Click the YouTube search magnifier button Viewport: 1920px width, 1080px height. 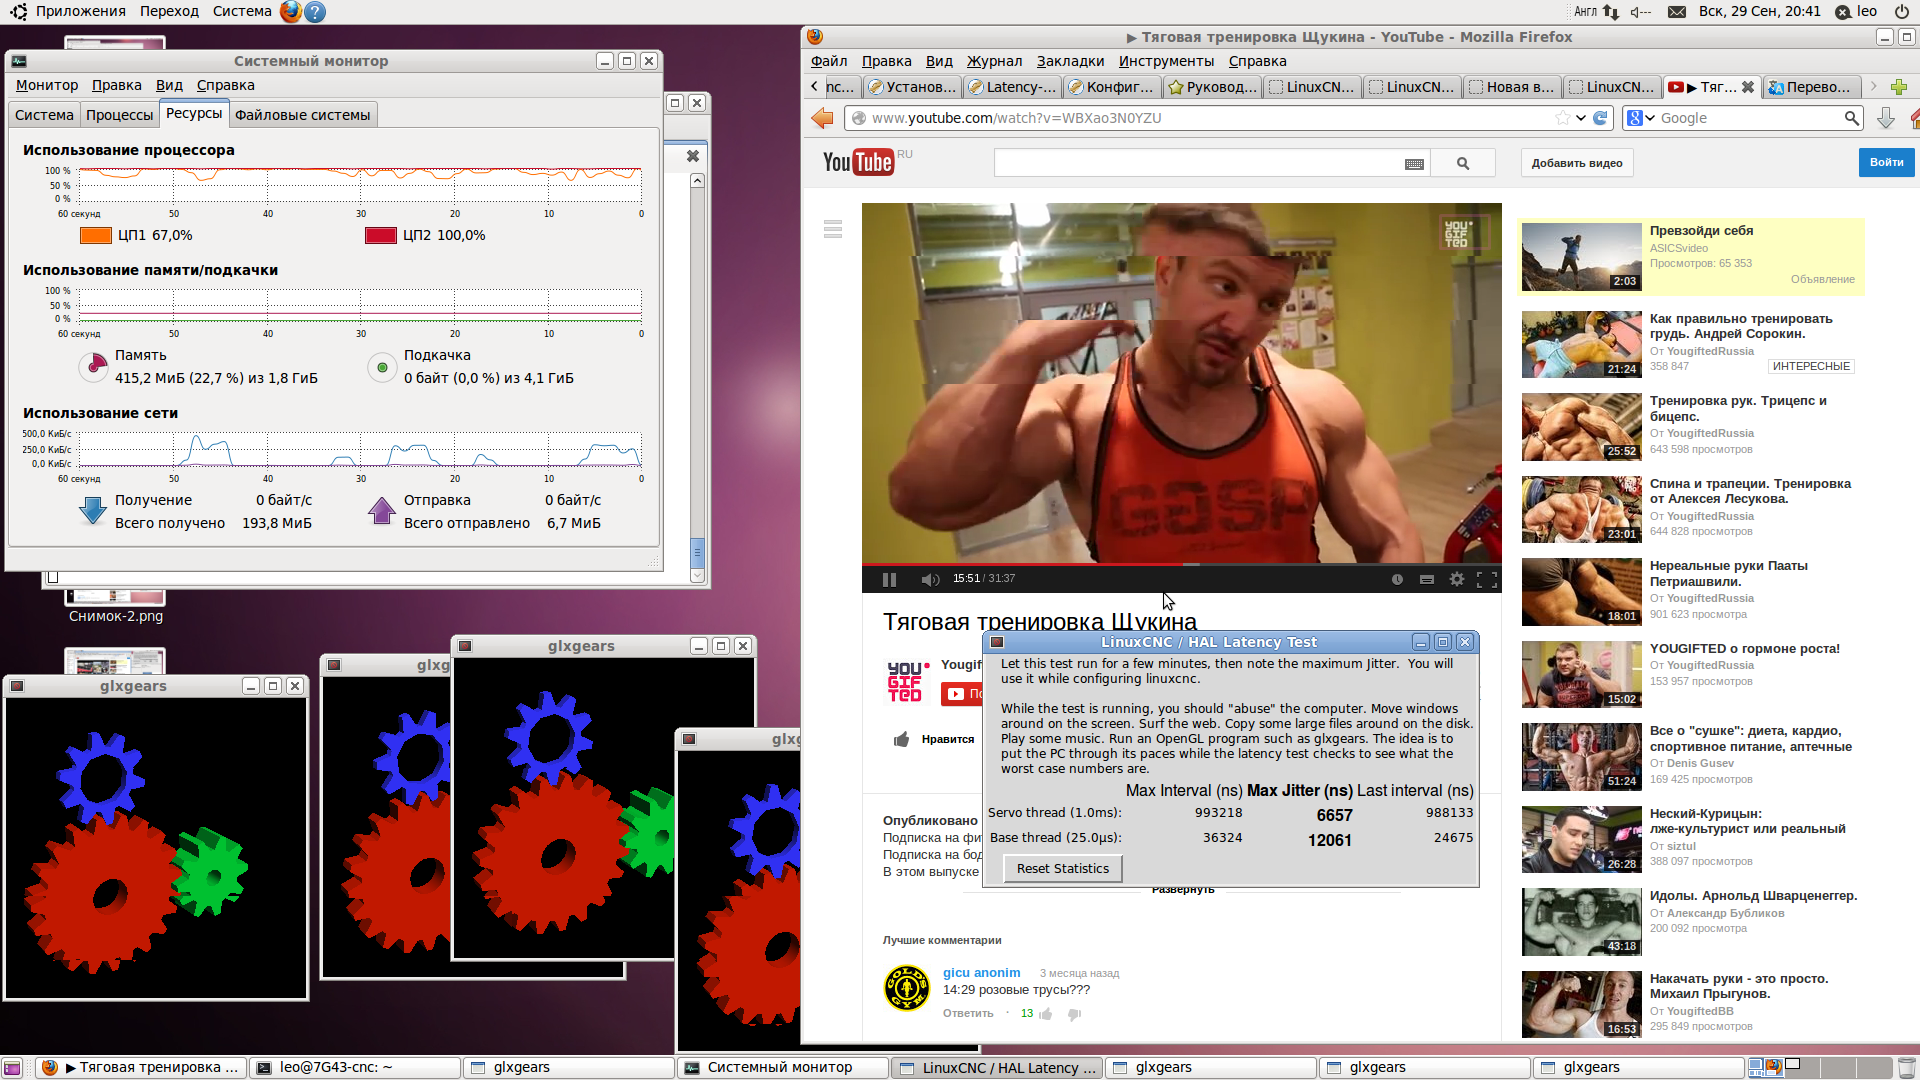coord(1463,163)
